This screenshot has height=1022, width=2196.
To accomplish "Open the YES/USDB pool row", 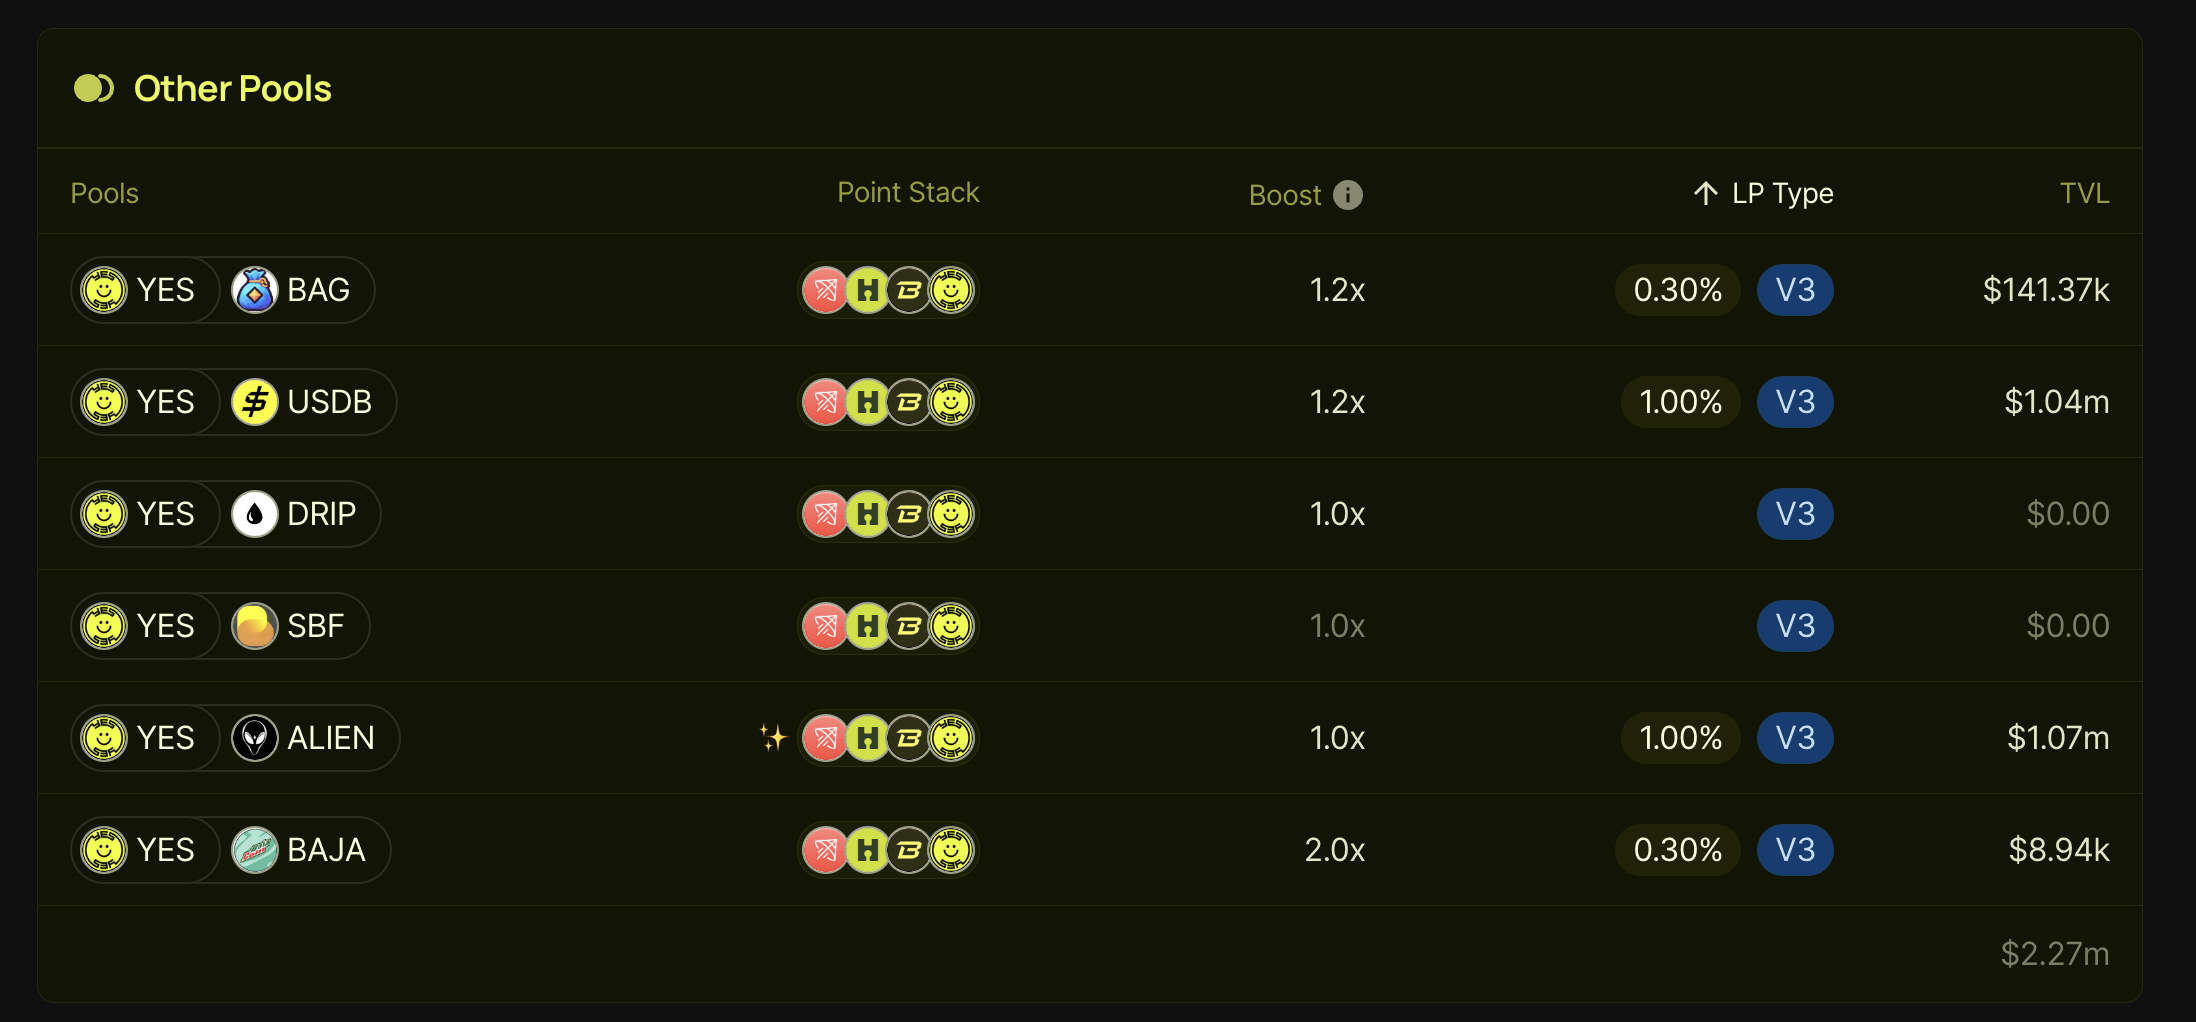I will [1090, 402].
